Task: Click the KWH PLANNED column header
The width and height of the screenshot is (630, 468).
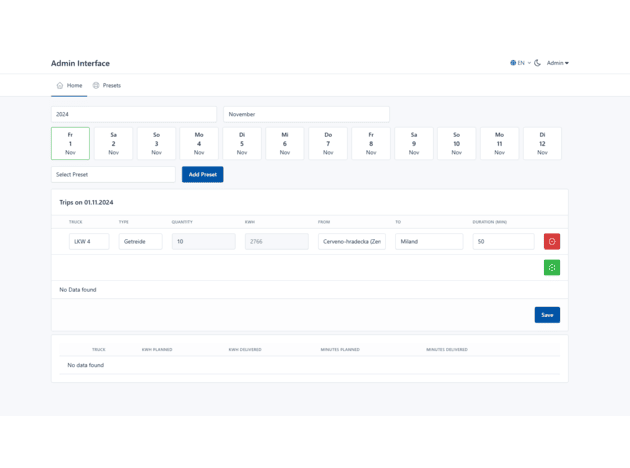Action: [157, 349]
